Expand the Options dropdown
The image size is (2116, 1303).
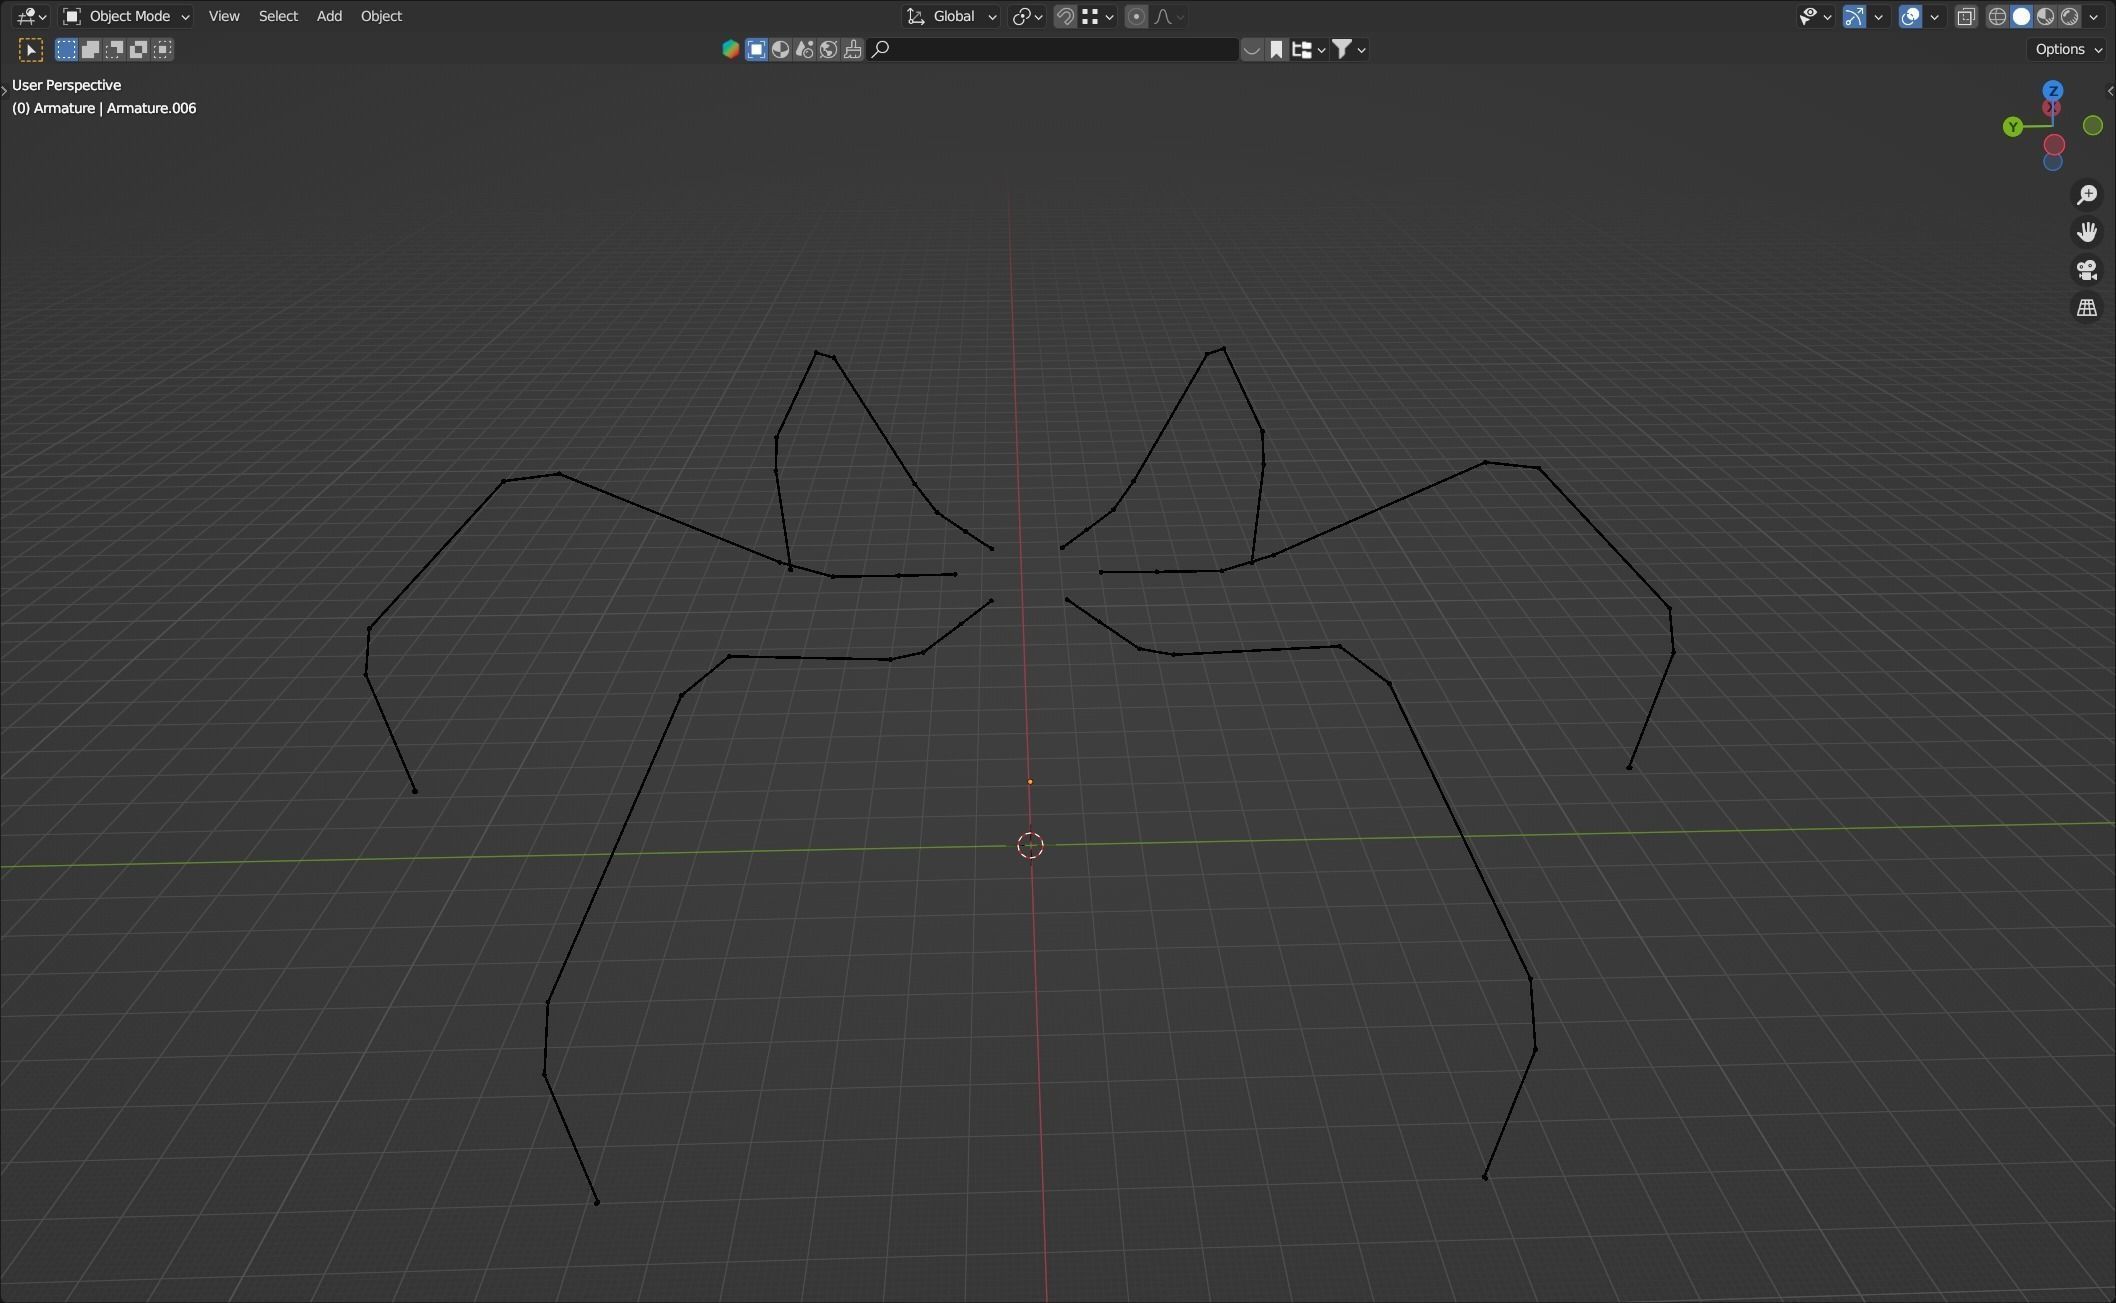point(2068,49)
